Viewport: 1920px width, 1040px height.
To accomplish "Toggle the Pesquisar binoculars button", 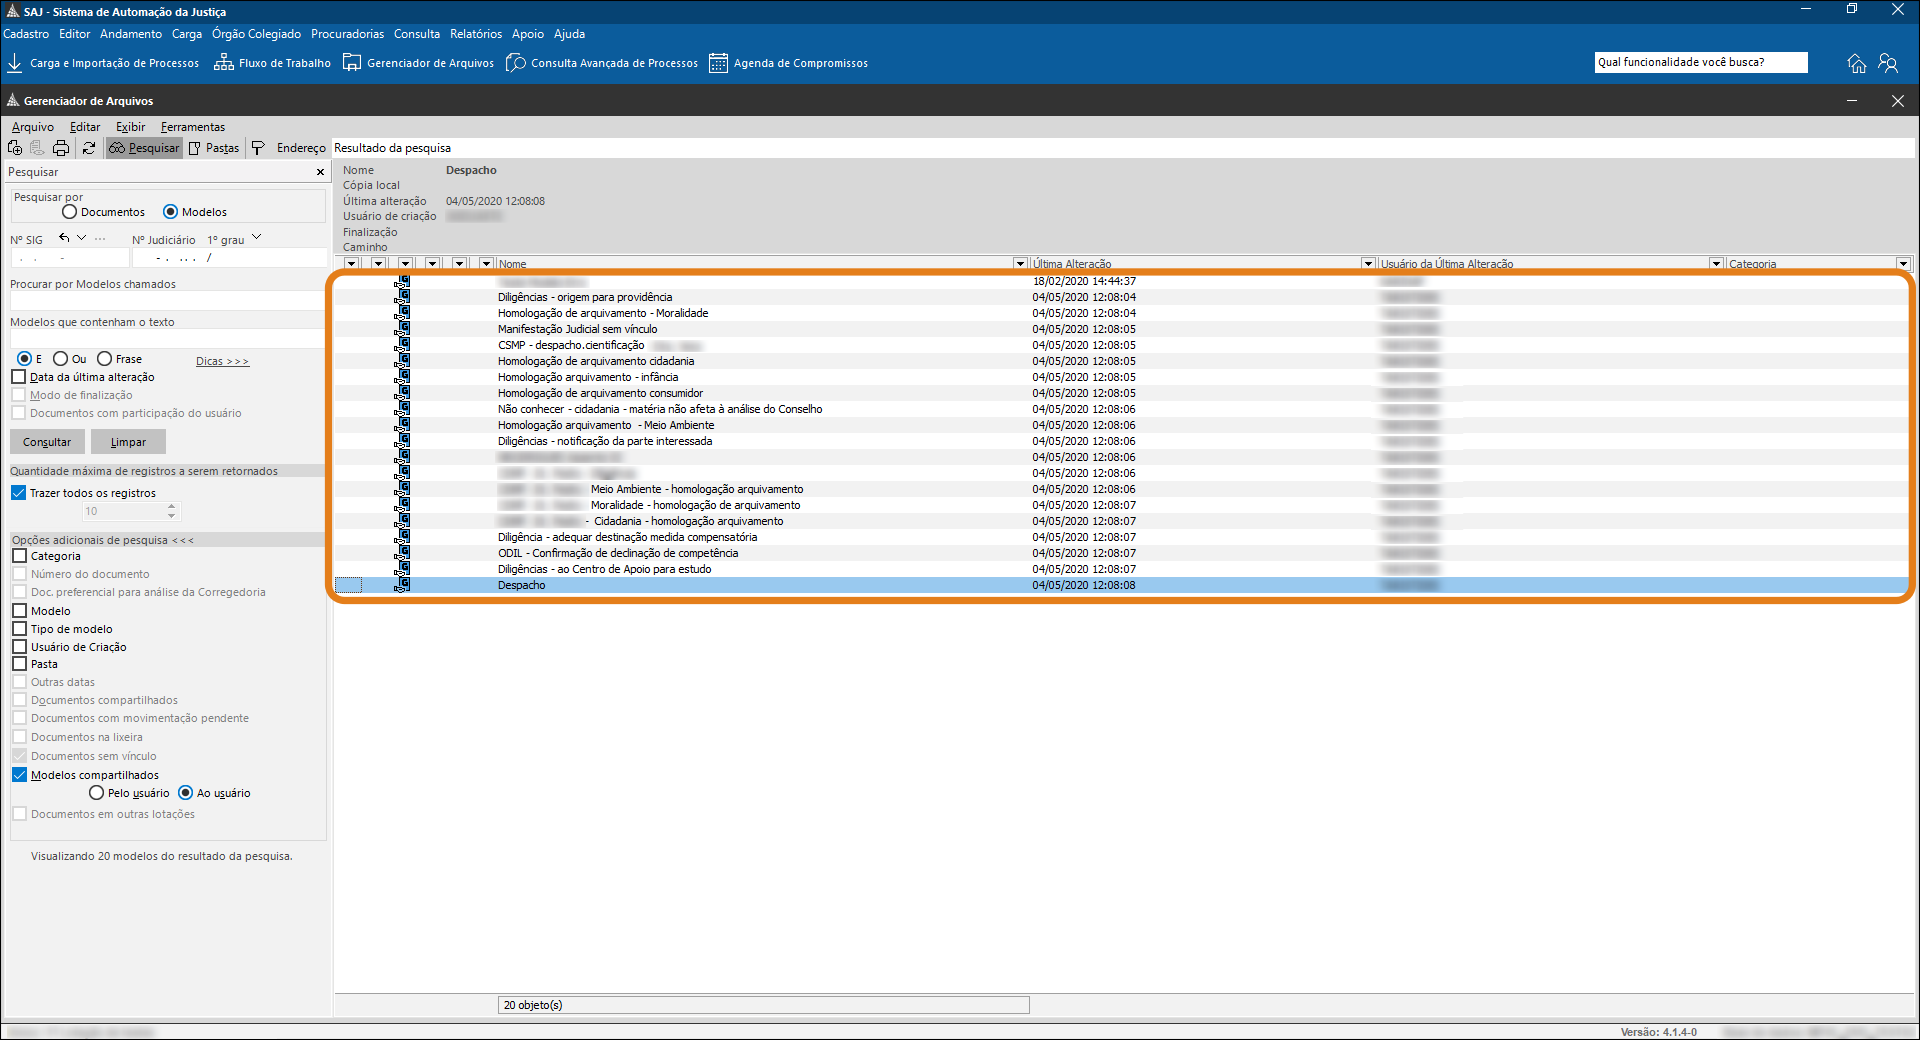I will pos(144,148).
